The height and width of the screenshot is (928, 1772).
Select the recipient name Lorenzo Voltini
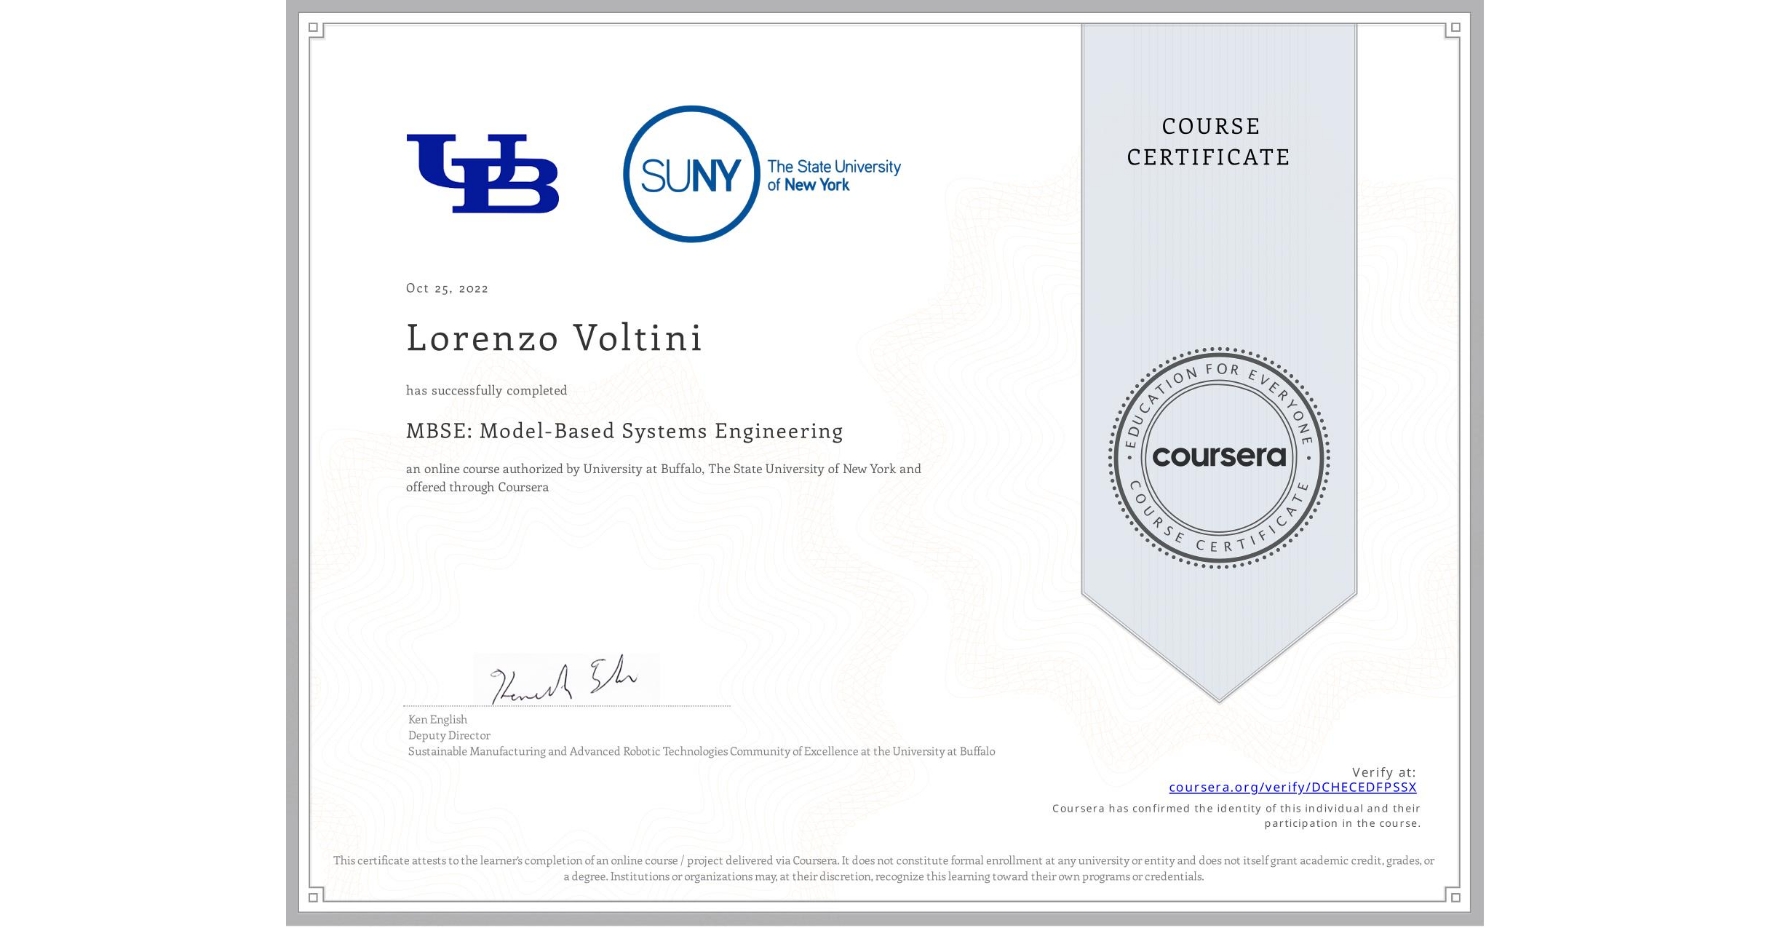pos(554,339)
